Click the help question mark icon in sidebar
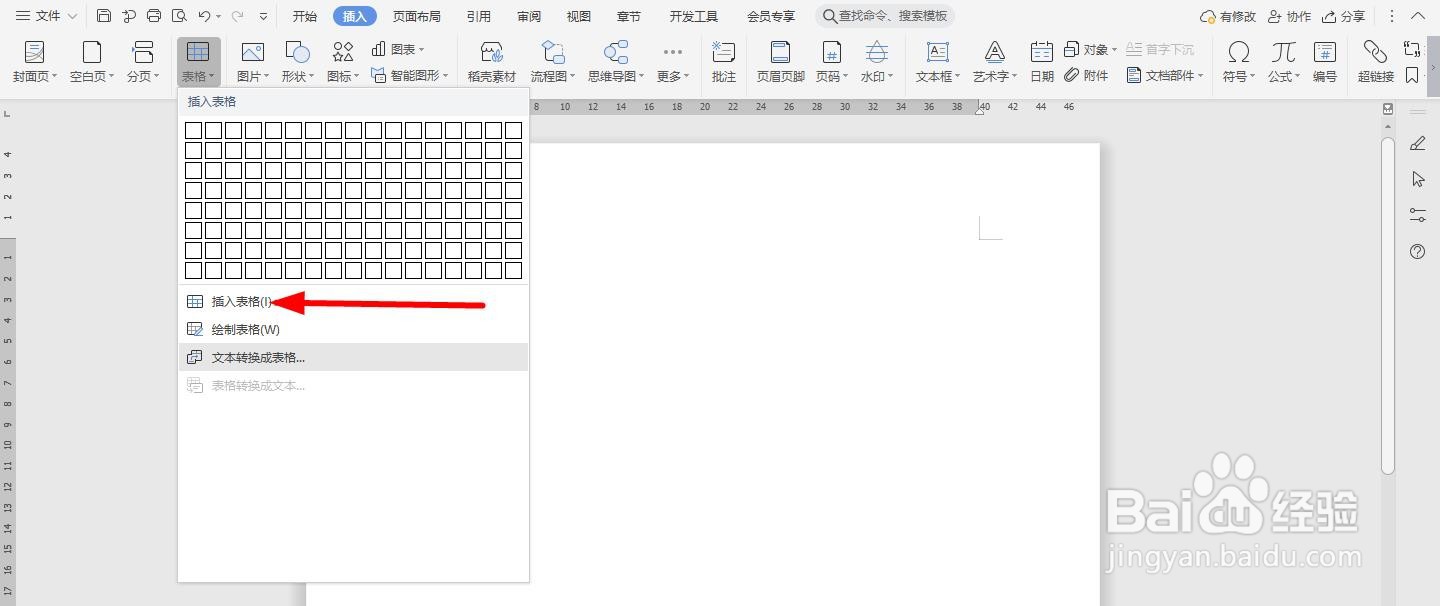 click(1417, 251)
